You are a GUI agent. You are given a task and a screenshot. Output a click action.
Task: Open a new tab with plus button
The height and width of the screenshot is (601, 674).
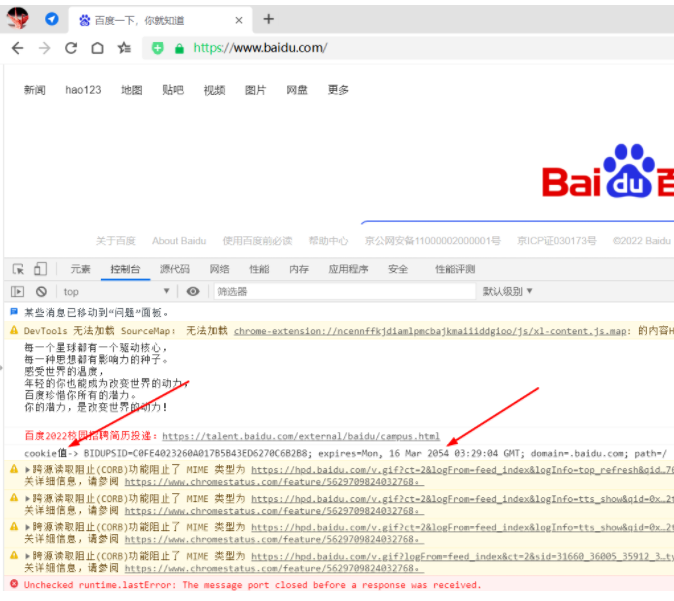[269, 19]
